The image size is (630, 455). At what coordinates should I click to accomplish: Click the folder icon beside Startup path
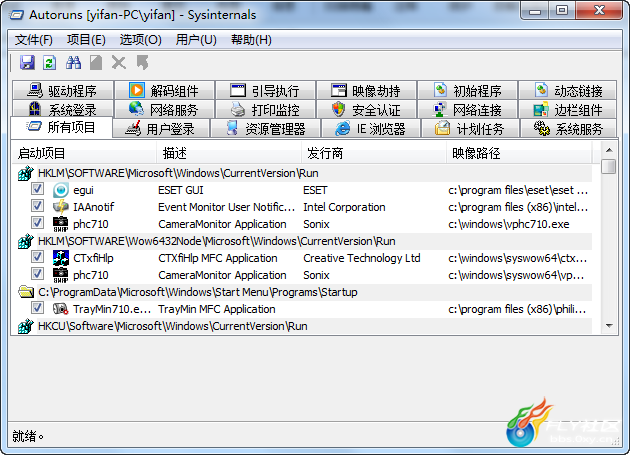pos(26,292)
